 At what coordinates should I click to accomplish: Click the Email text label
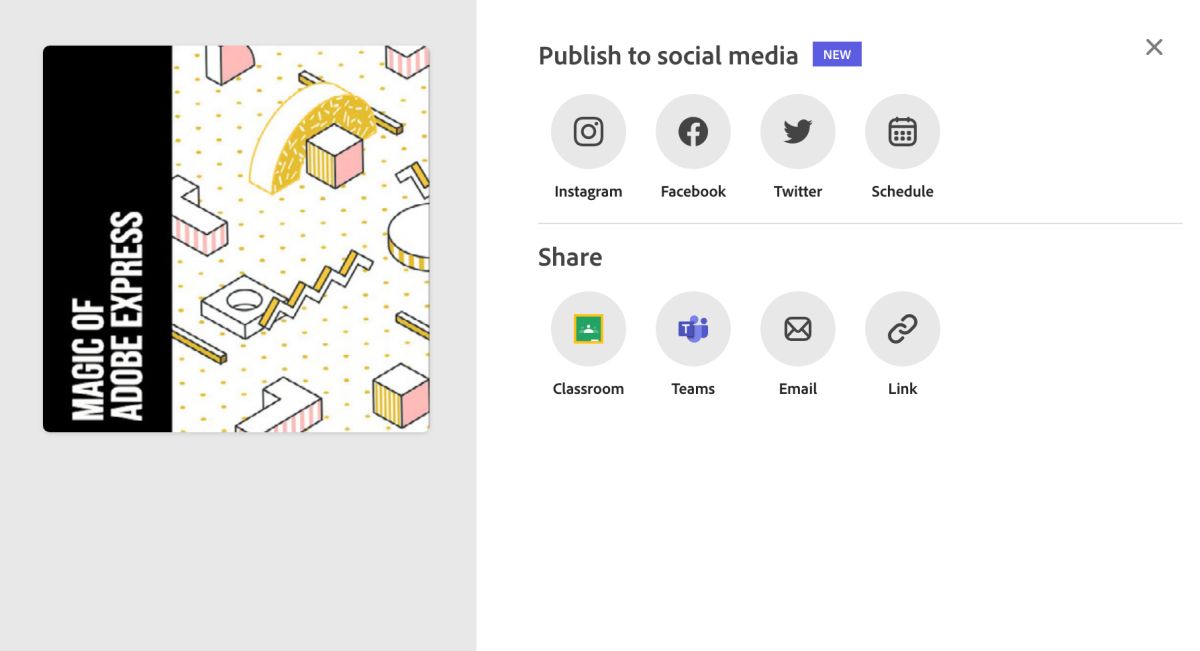798,389
